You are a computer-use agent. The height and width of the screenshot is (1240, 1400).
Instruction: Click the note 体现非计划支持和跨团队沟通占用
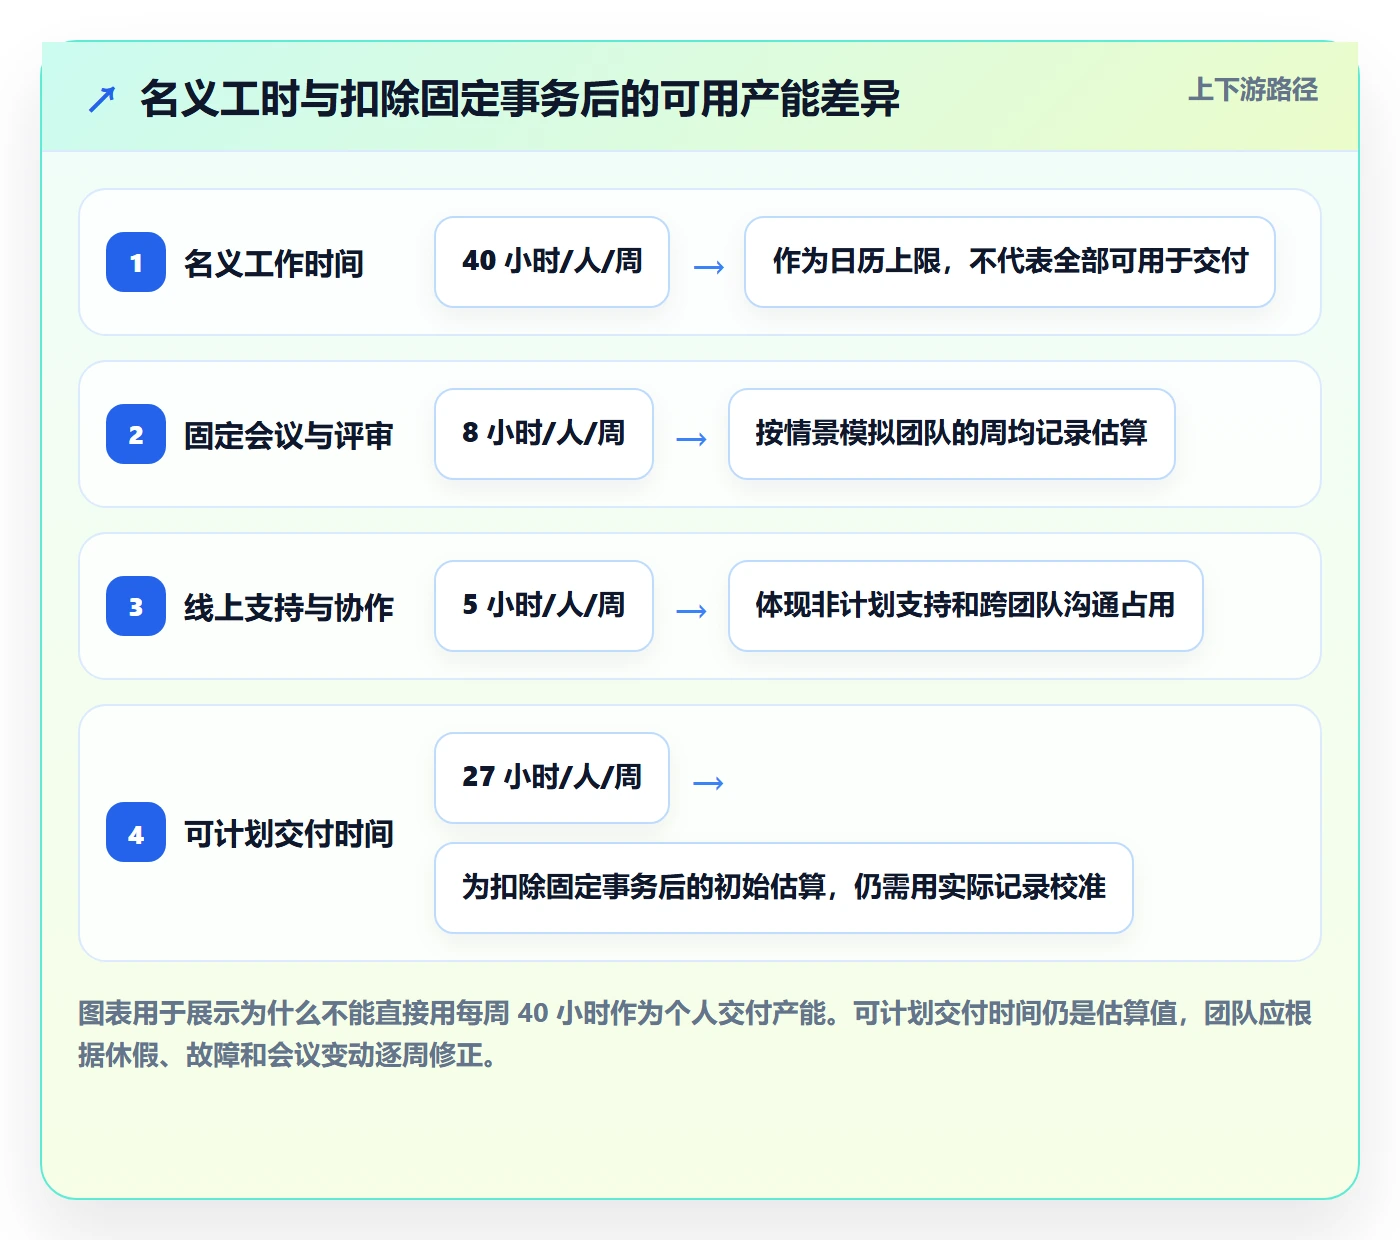coord(966,606)
